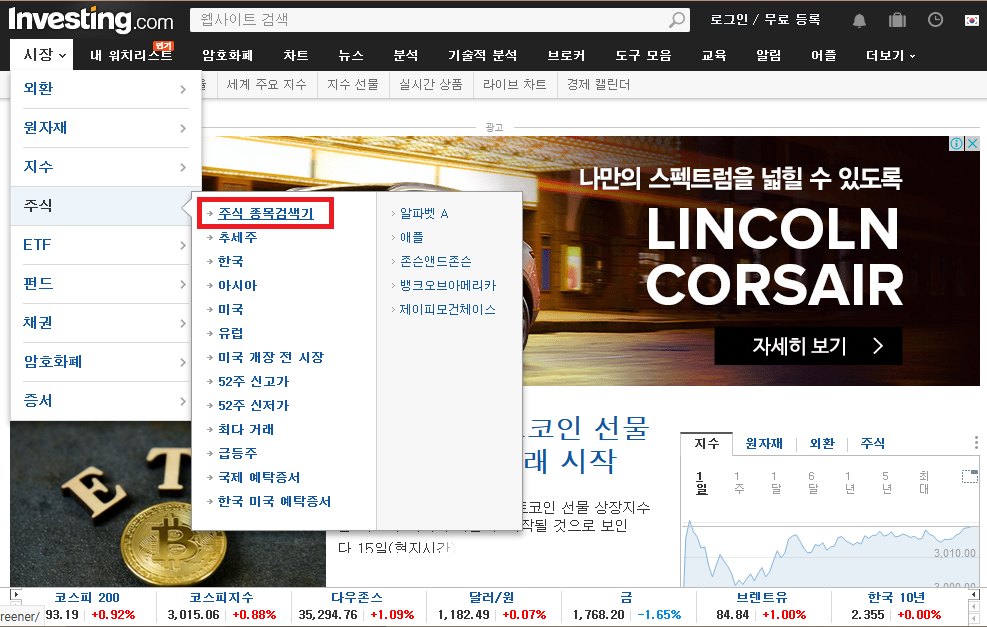Select the 1주 chart range
Viewport: 987px width, 627px height.
pos(739,482)
